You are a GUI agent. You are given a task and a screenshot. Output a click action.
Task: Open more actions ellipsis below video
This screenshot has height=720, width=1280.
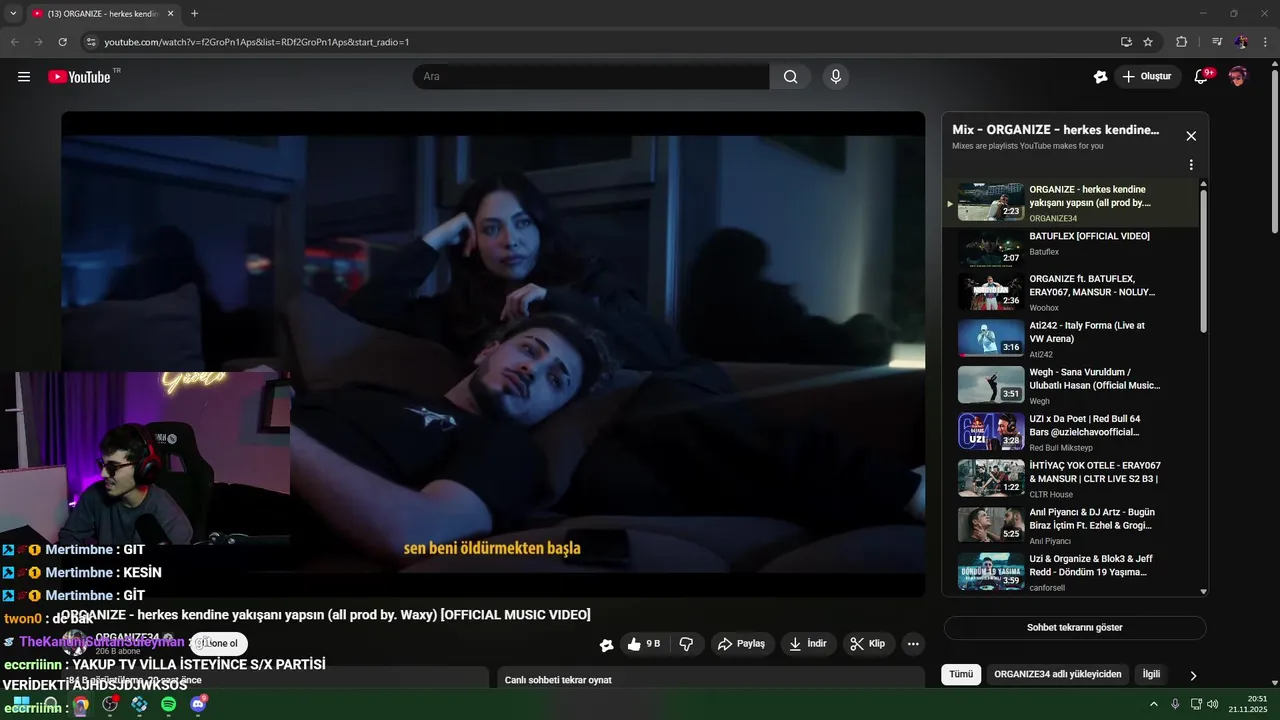[913, 644]
